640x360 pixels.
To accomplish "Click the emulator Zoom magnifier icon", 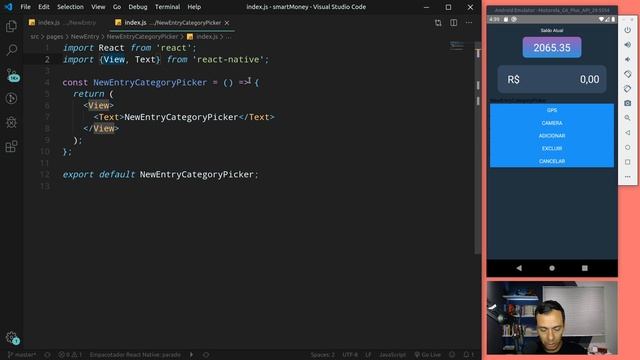I will pos(627,118).
